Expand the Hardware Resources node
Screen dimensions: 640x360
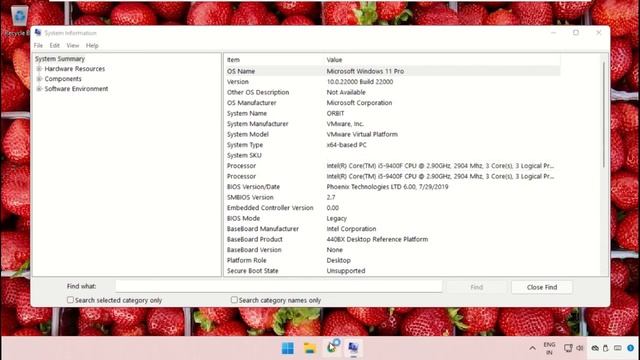coord(39,69)
